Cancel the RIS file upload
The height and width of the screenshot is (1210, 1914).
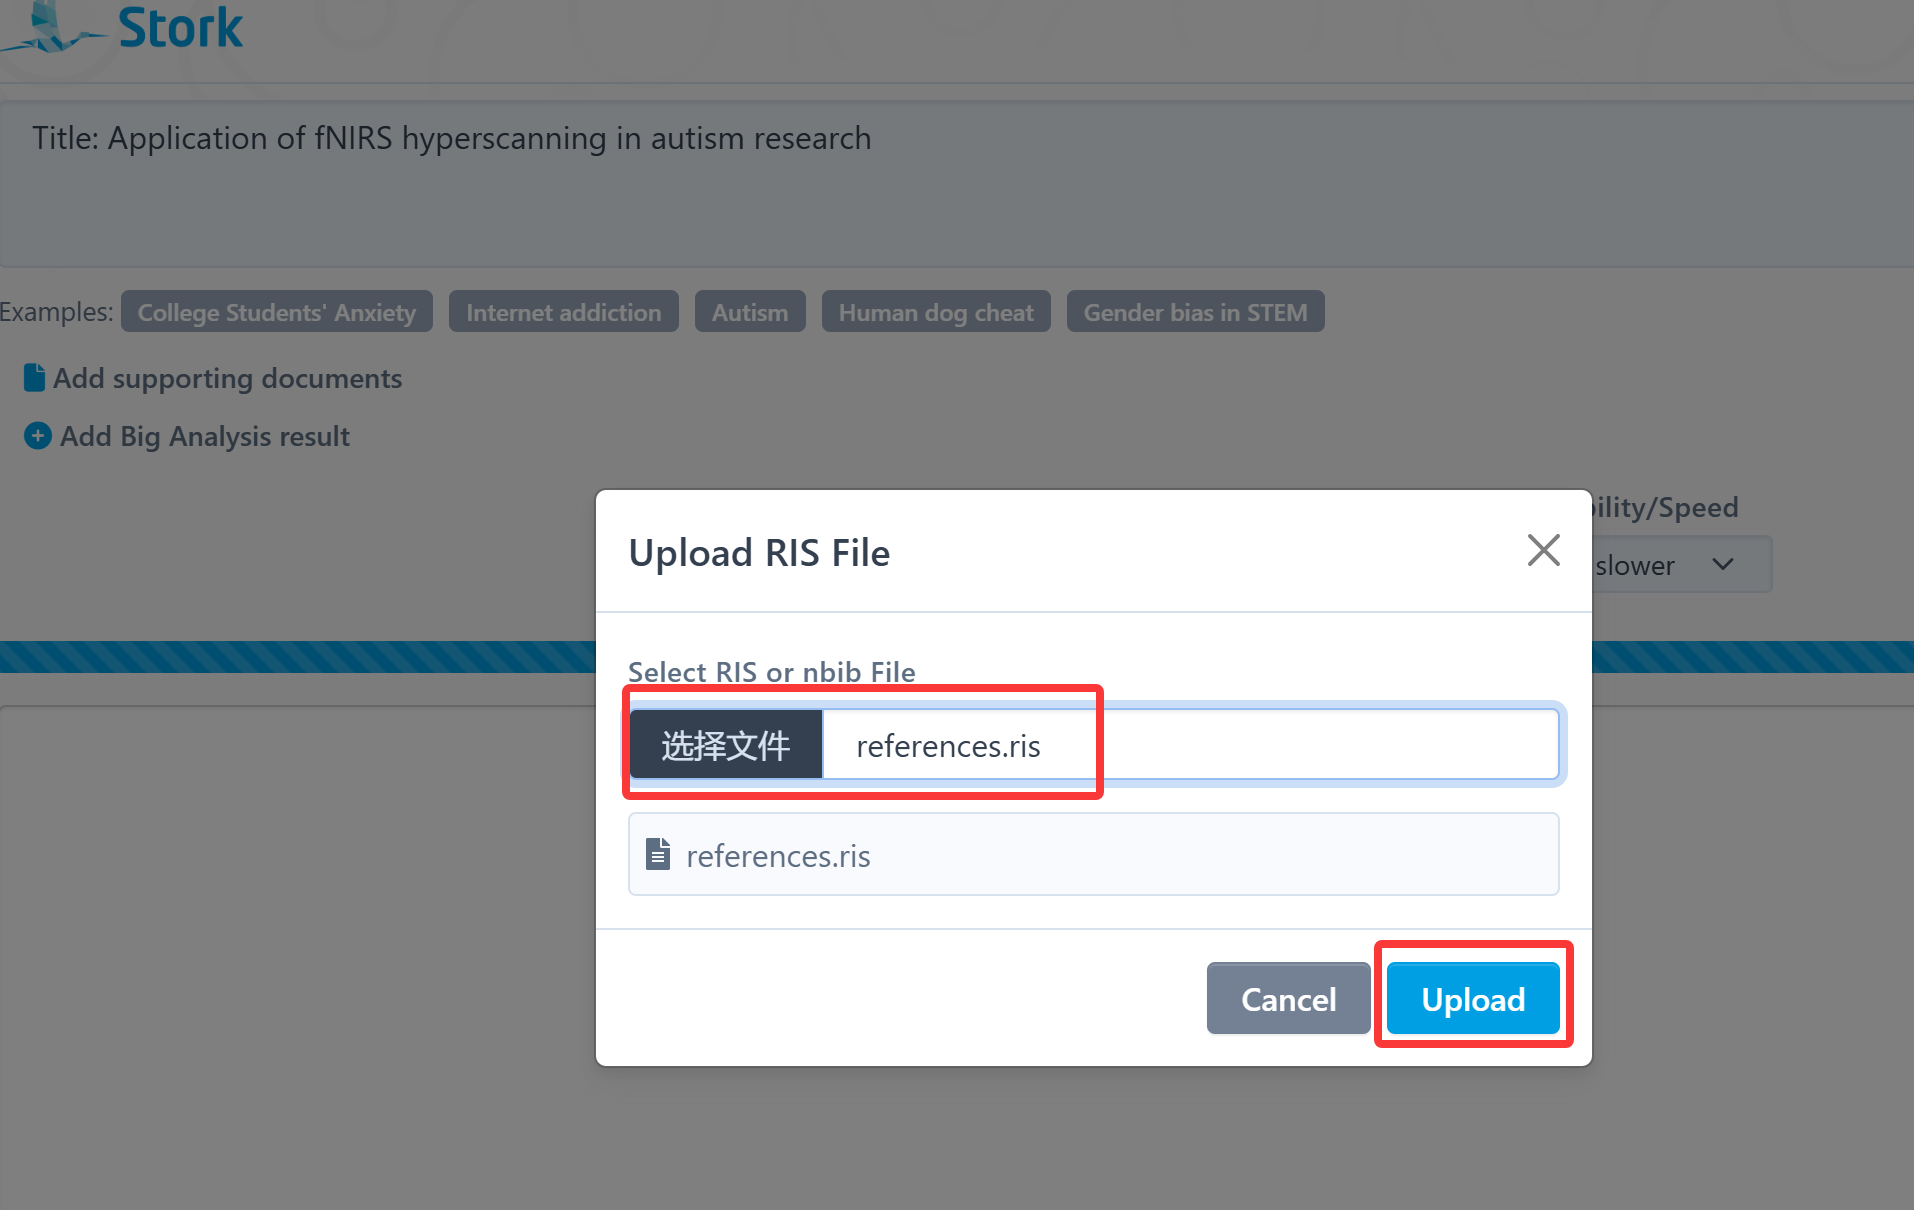coord(1287,999)
